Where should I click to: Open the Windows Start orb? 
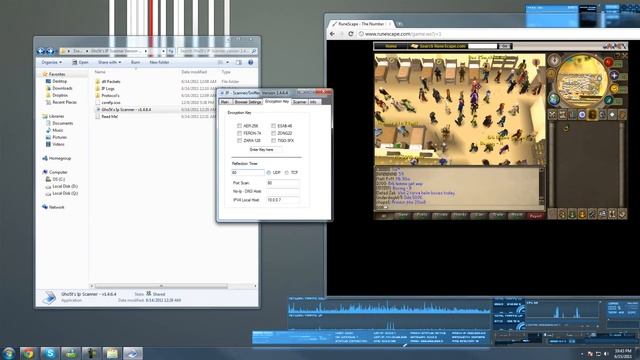(x=9, y=353)
